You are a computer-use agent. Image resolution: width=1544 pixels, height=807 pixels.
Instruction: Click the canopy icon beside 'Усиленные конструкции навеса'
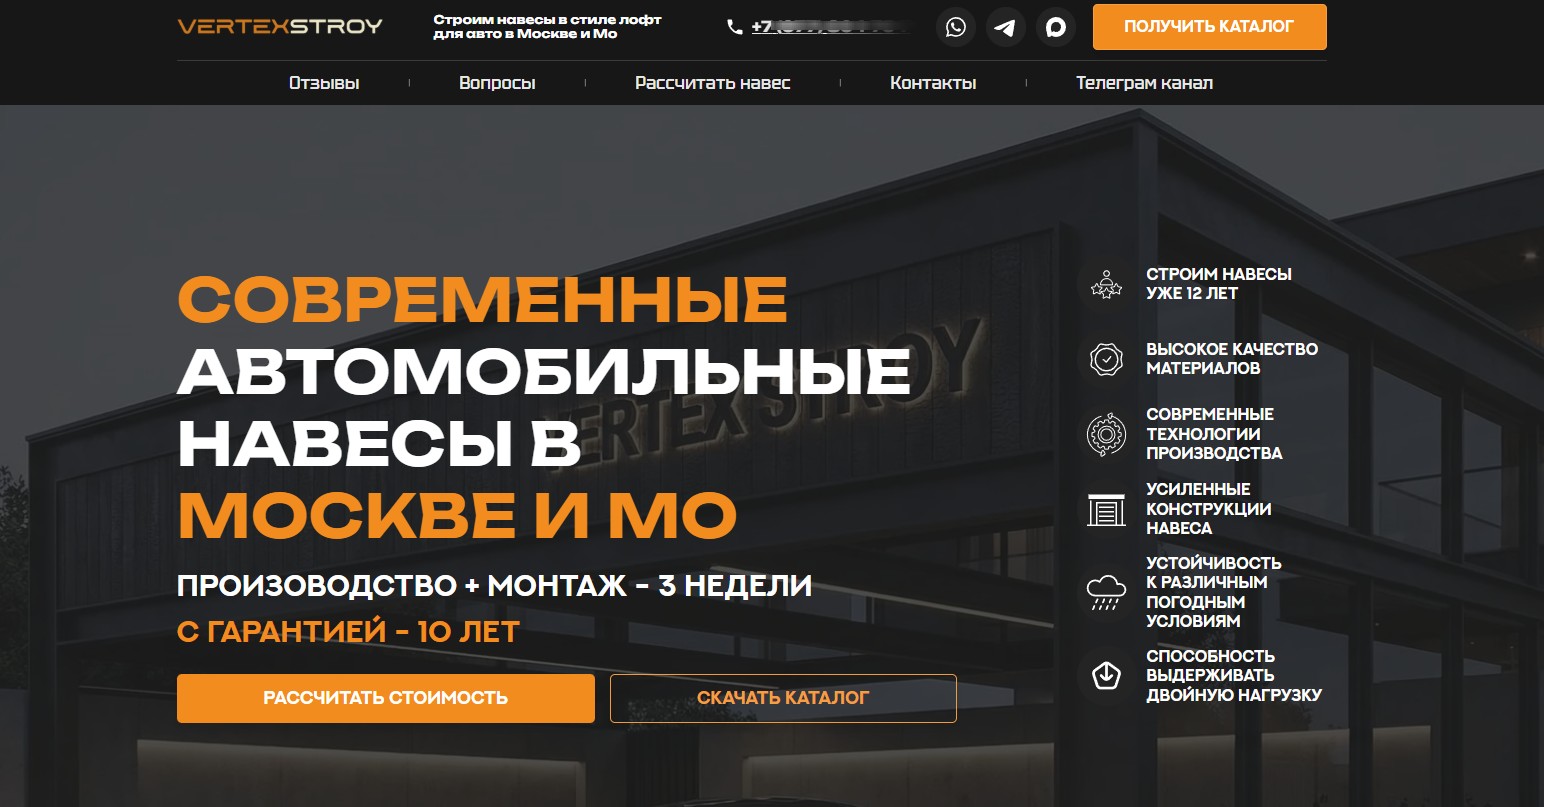pyautogui.click(x=1106, y=510)
